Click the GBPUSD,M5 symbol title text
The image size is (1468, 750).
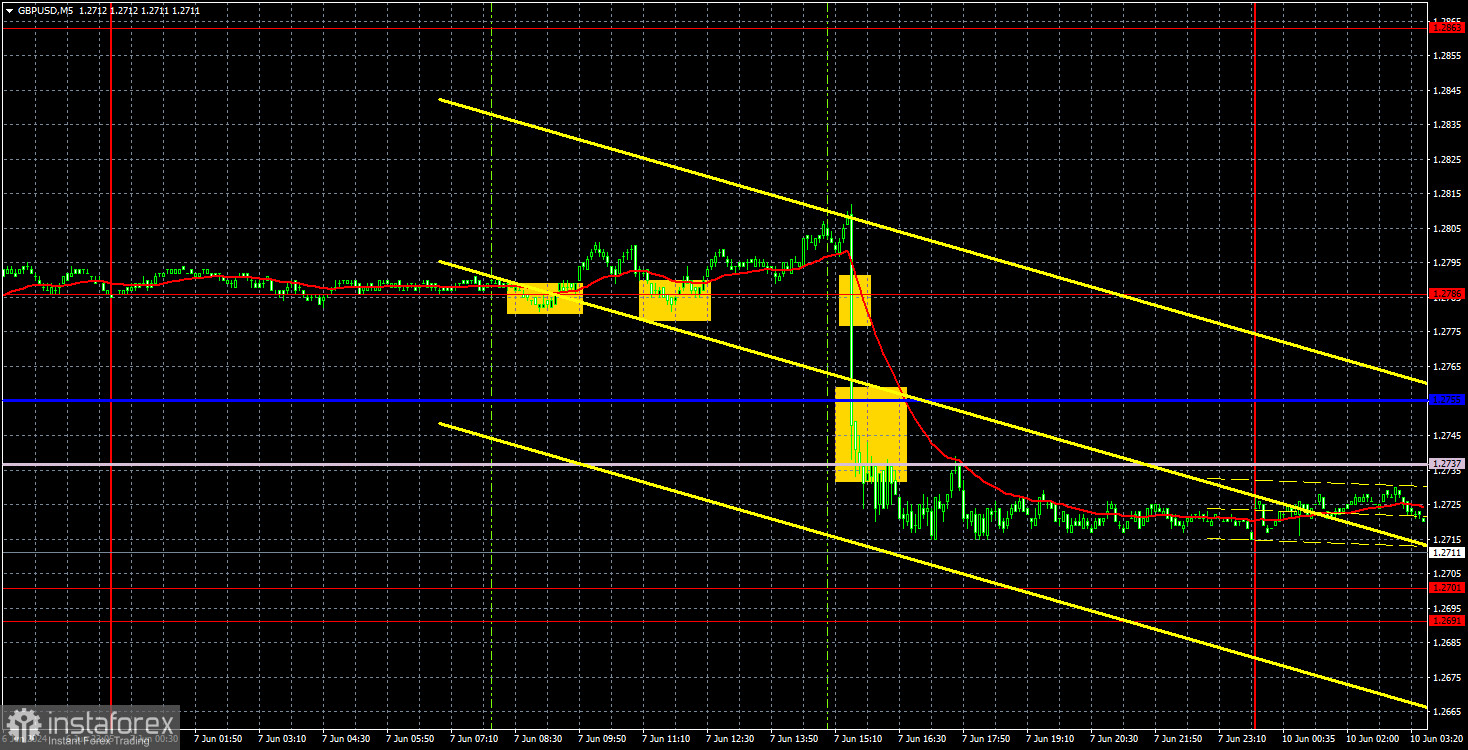pos(46,10)
